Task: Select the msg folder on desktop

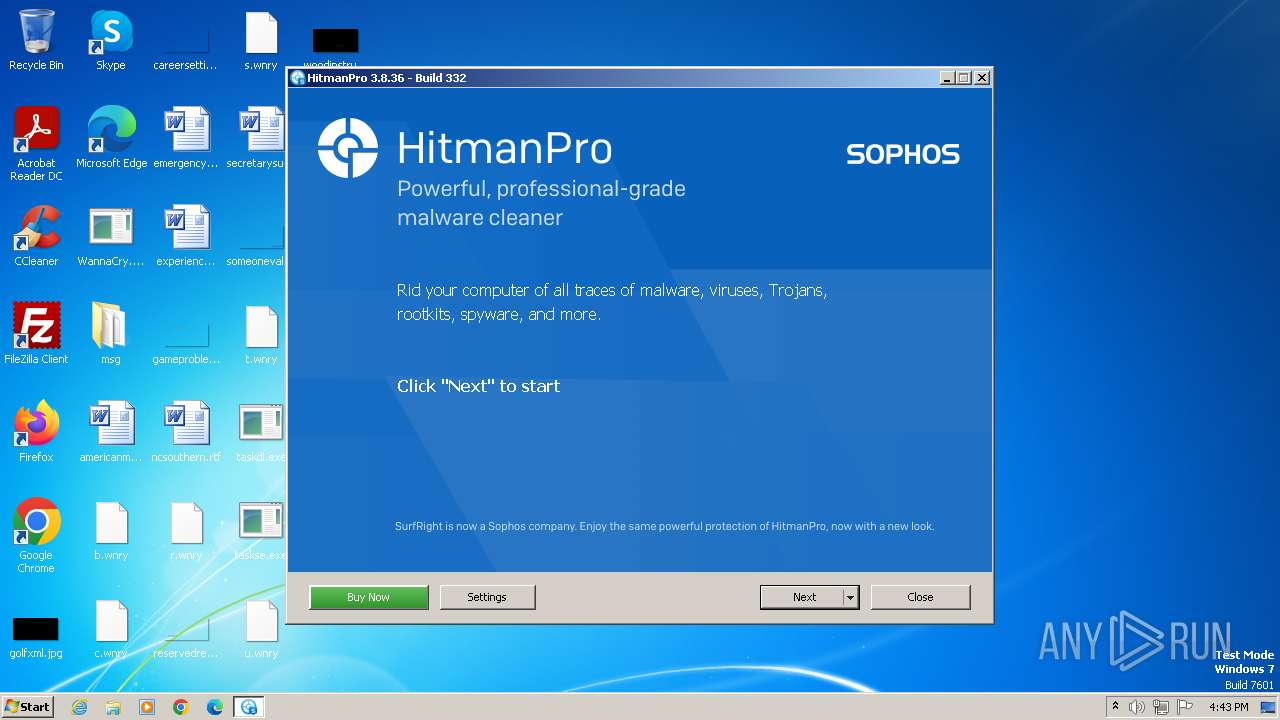Action: coord(111,334)
